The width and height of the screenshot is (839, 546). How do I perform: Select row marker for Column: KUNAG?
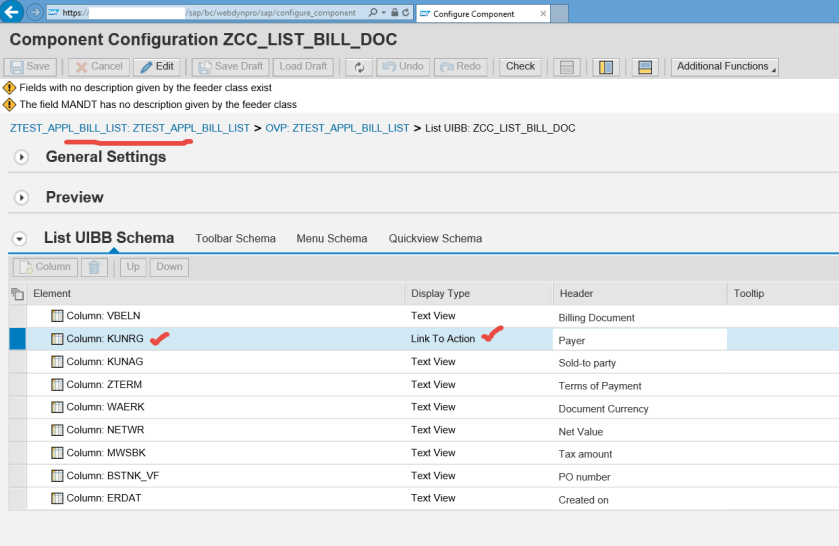[16, 362]
